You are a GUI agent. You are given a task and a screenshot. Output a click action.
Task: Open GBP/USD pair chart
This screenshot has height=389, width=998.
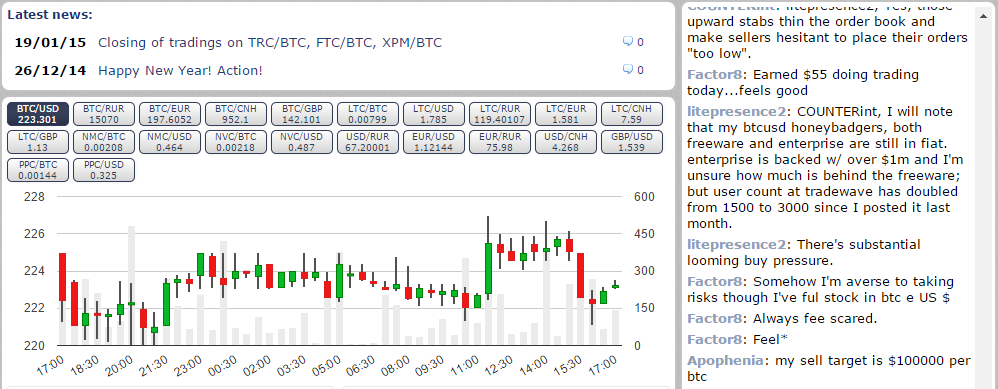pyautogui.click(x=631, y=142)
